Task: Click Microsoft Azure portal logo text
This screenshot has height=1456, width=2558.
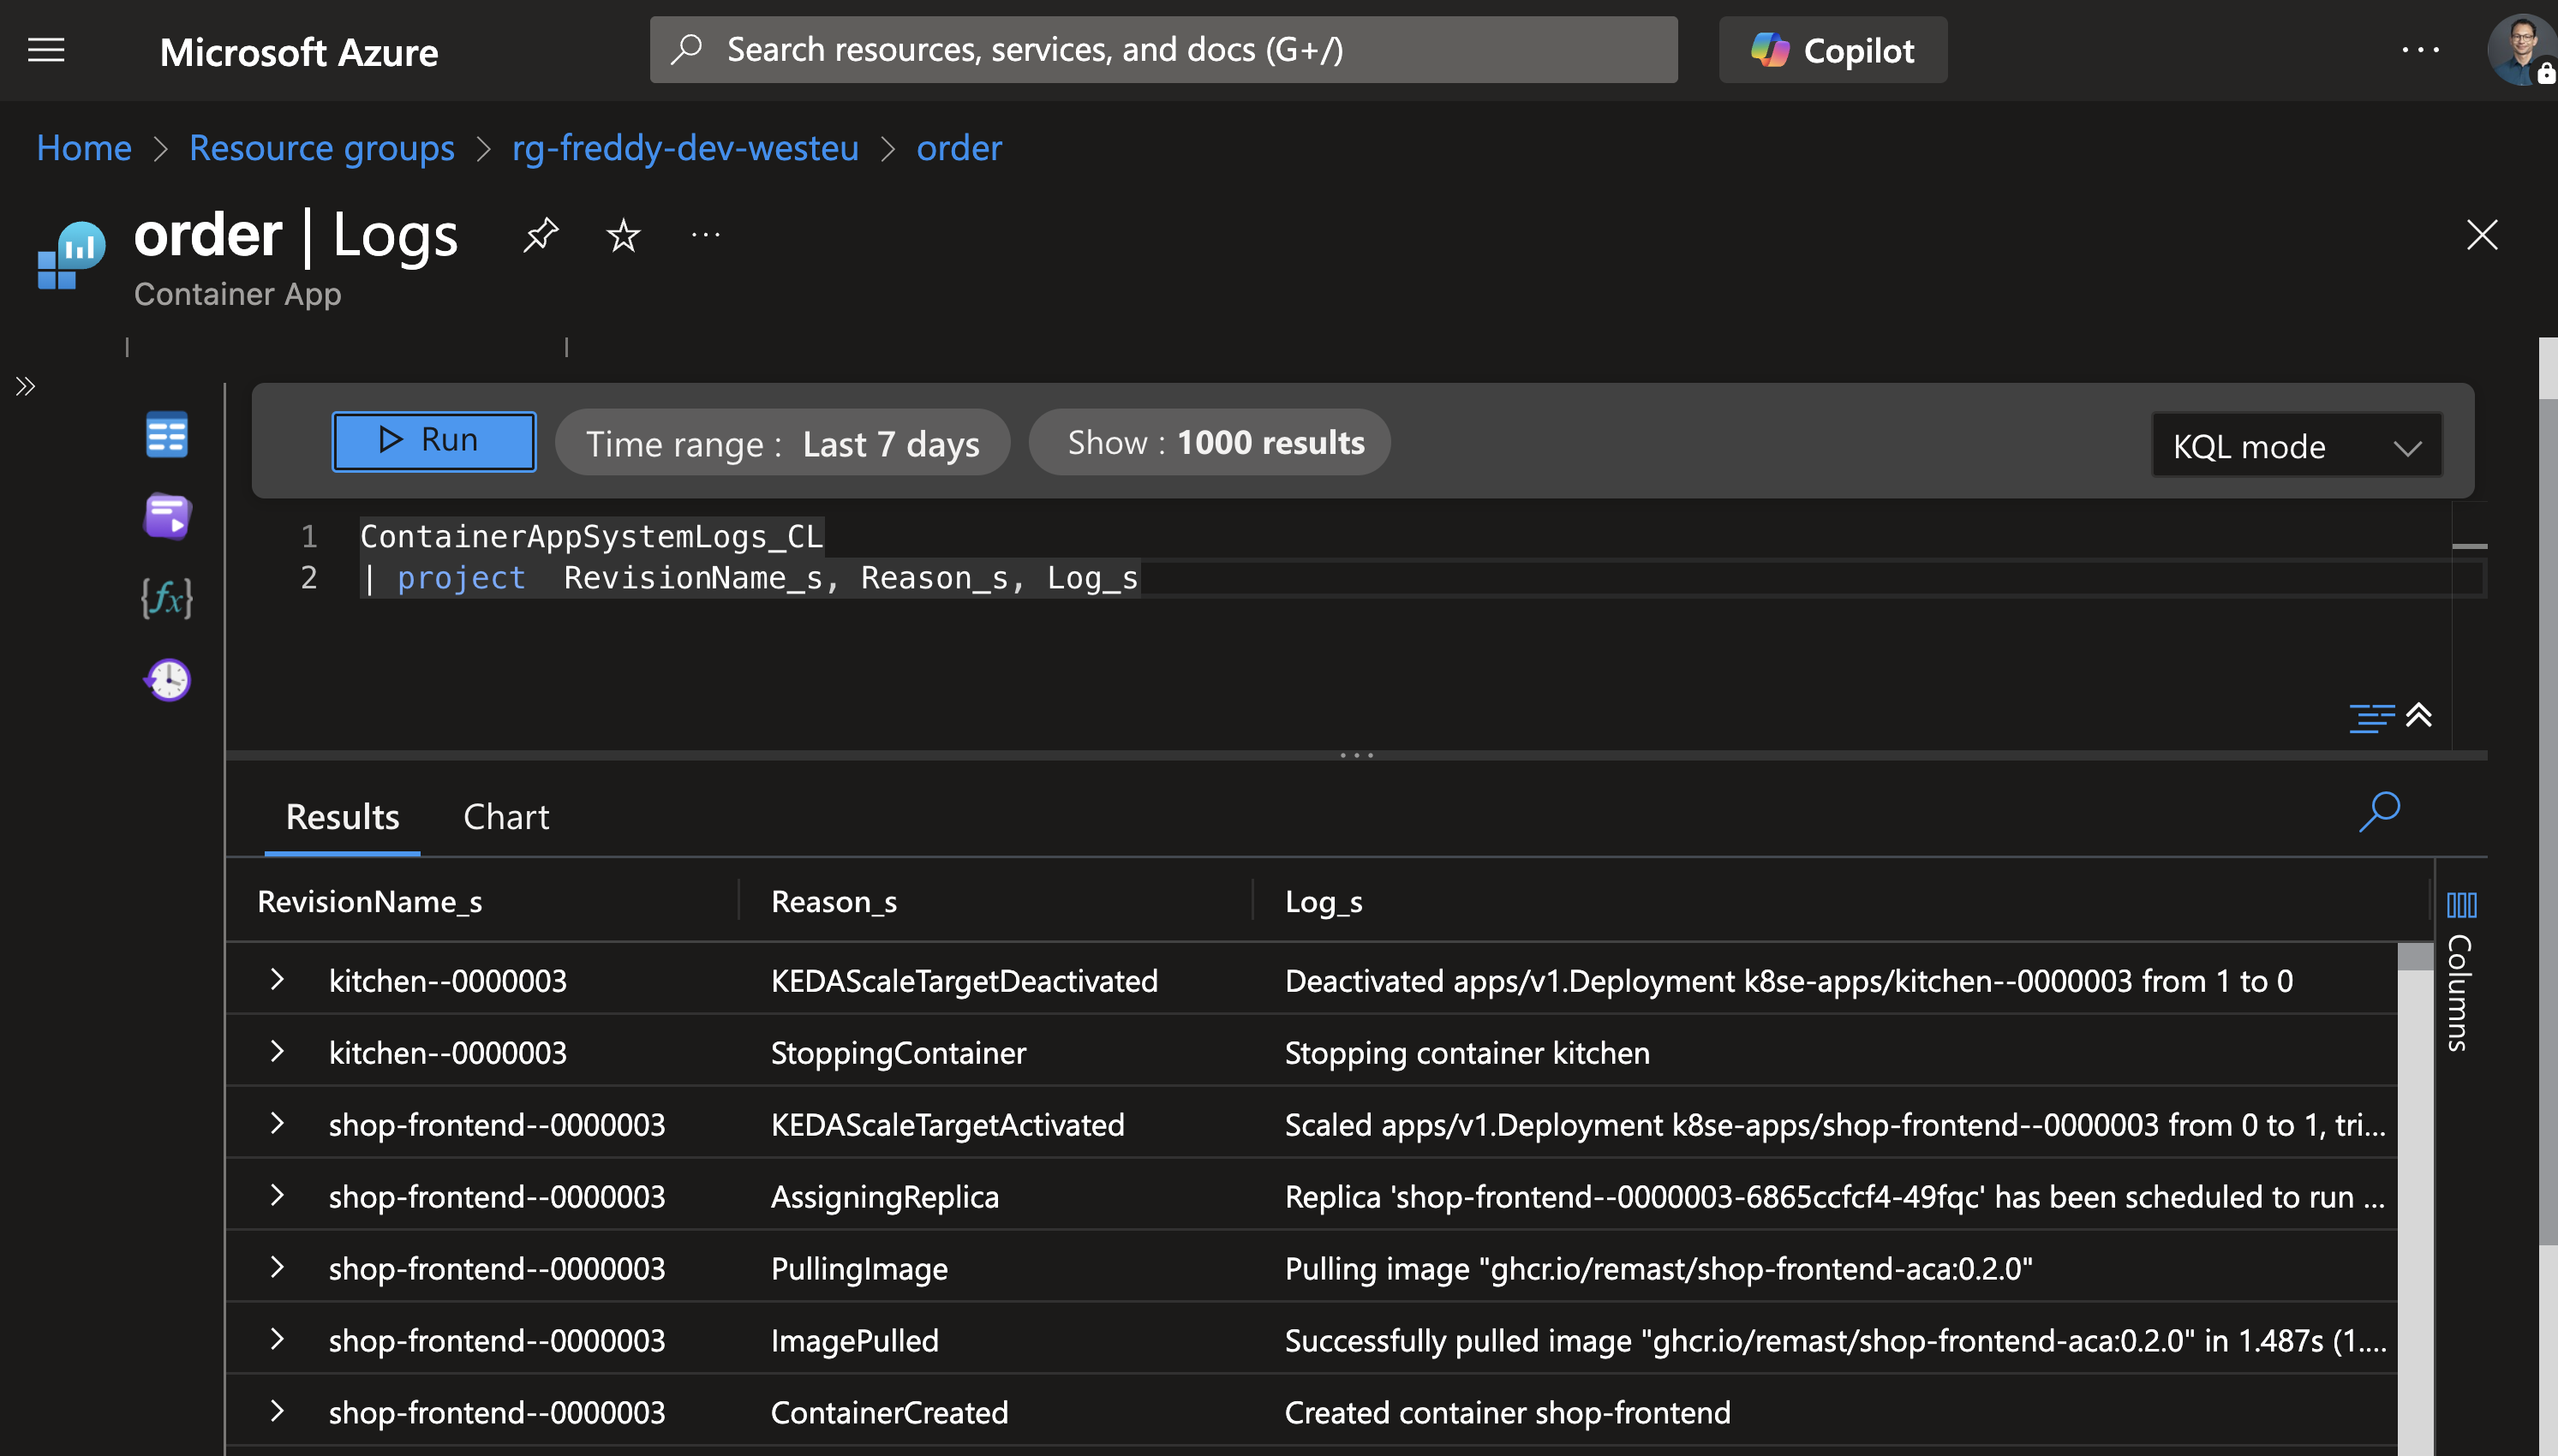Action: [x=298, y=52]
